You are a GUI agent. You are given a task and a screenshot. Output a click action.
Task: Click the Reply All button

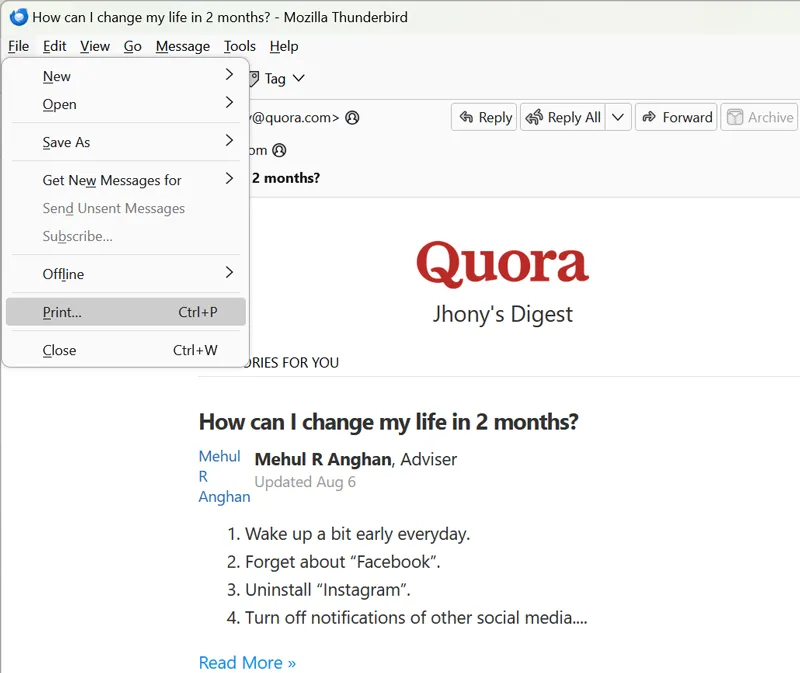[x=563, y=117]
